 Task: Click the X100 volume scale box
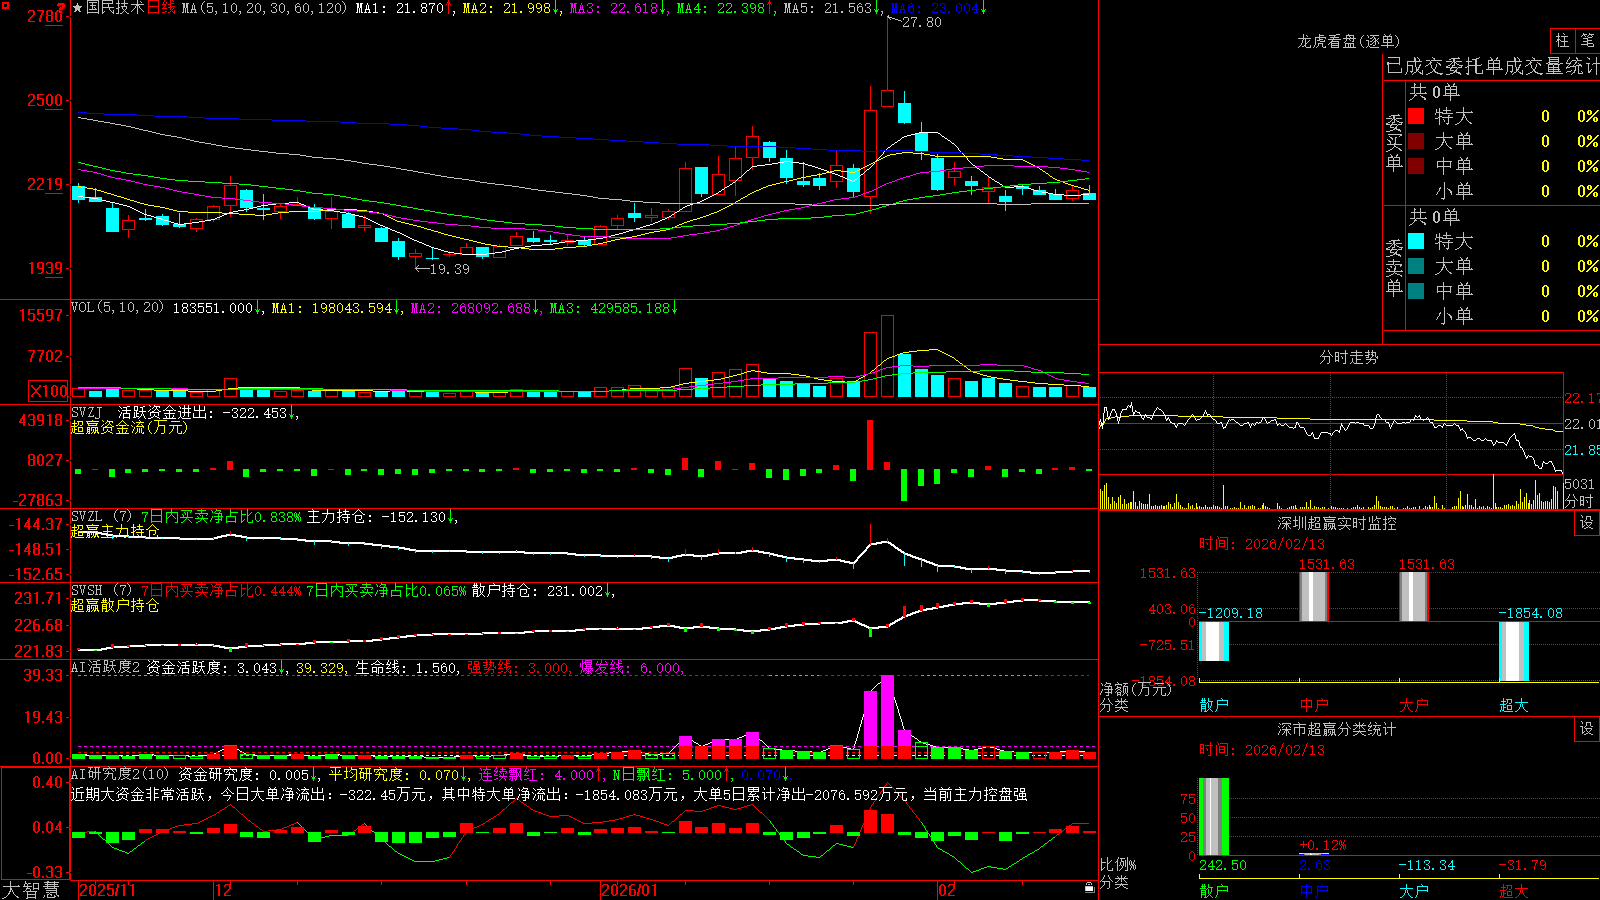(48, 392)
